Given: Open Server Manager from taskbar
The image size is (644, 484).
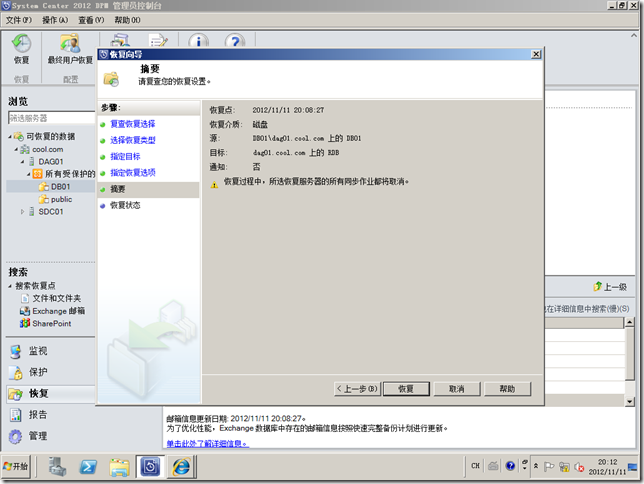Looking at the screenshot, I should click(x=57, y=467).
